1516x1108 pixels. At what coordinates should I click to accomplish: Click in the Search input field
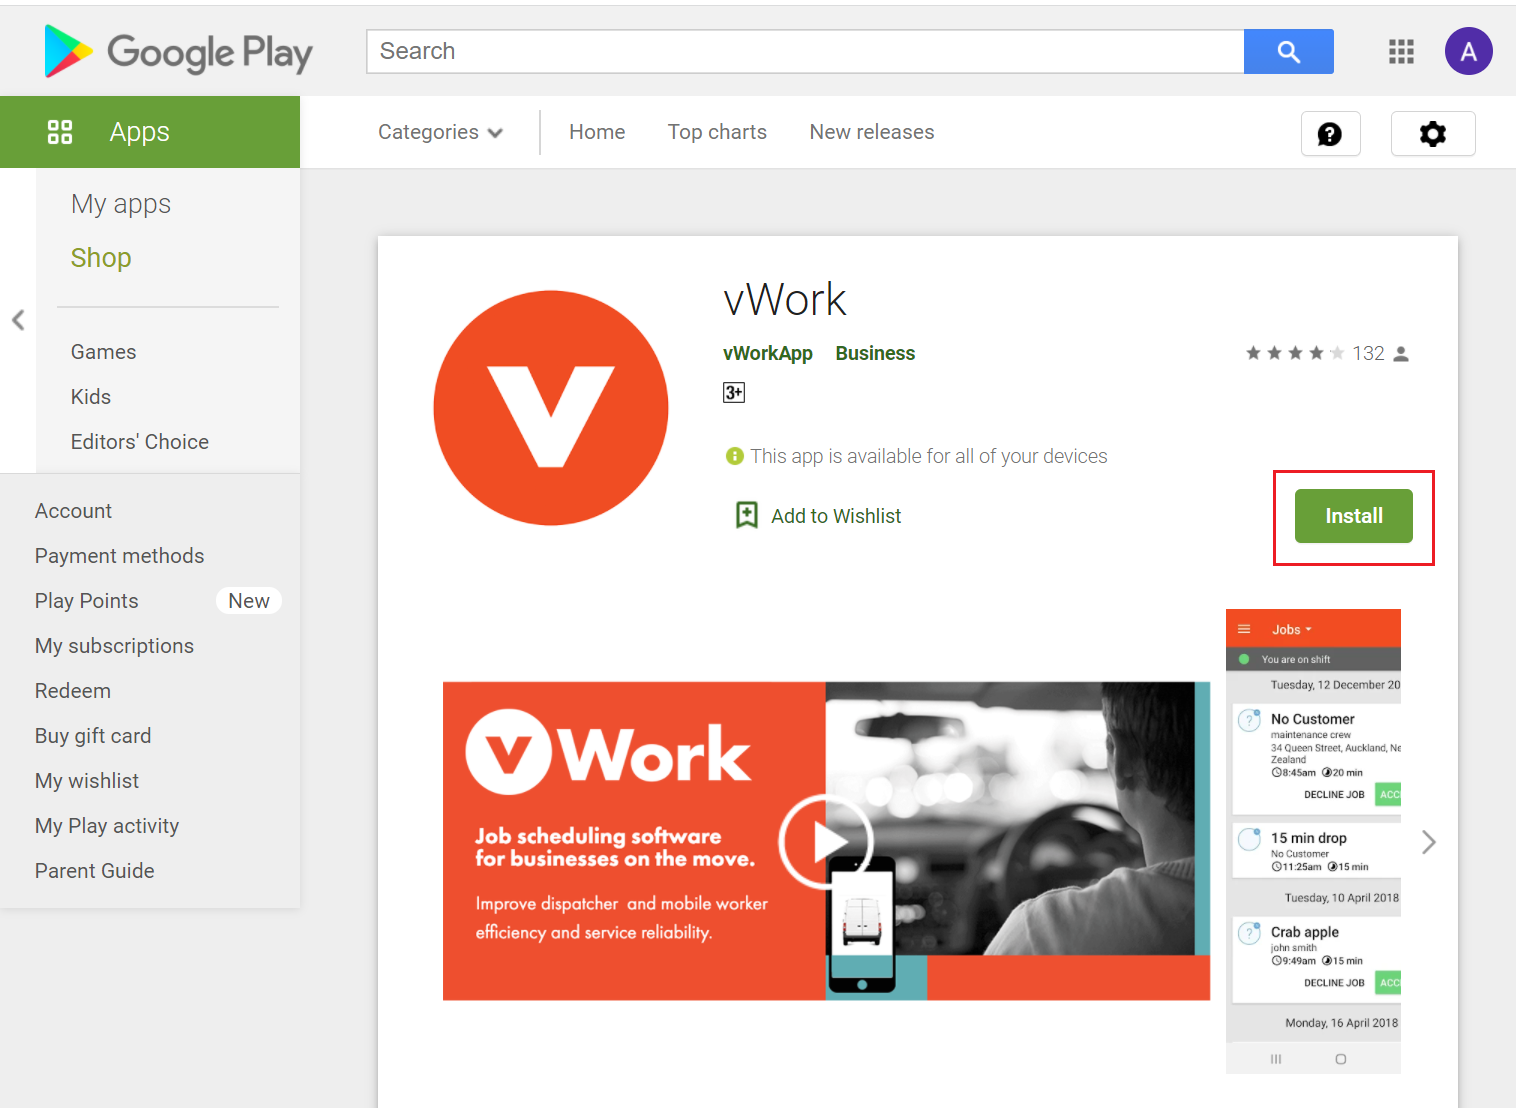click(805, 51)
